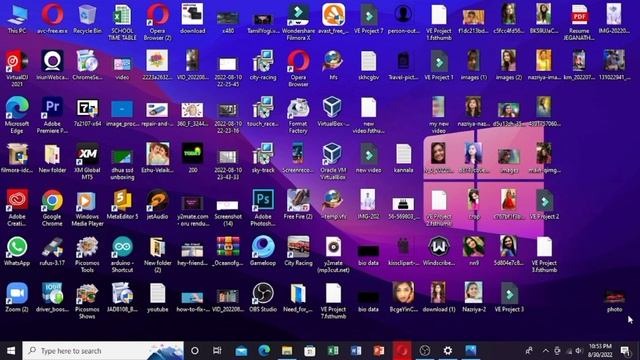
Task: Open Resume PDF file on desktop
Action: 579,22
